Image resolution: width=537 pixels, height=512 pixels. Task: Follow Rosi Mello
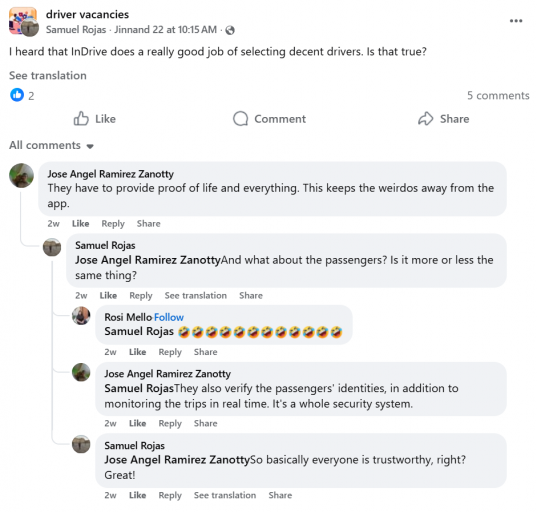[x=169, y=317]
